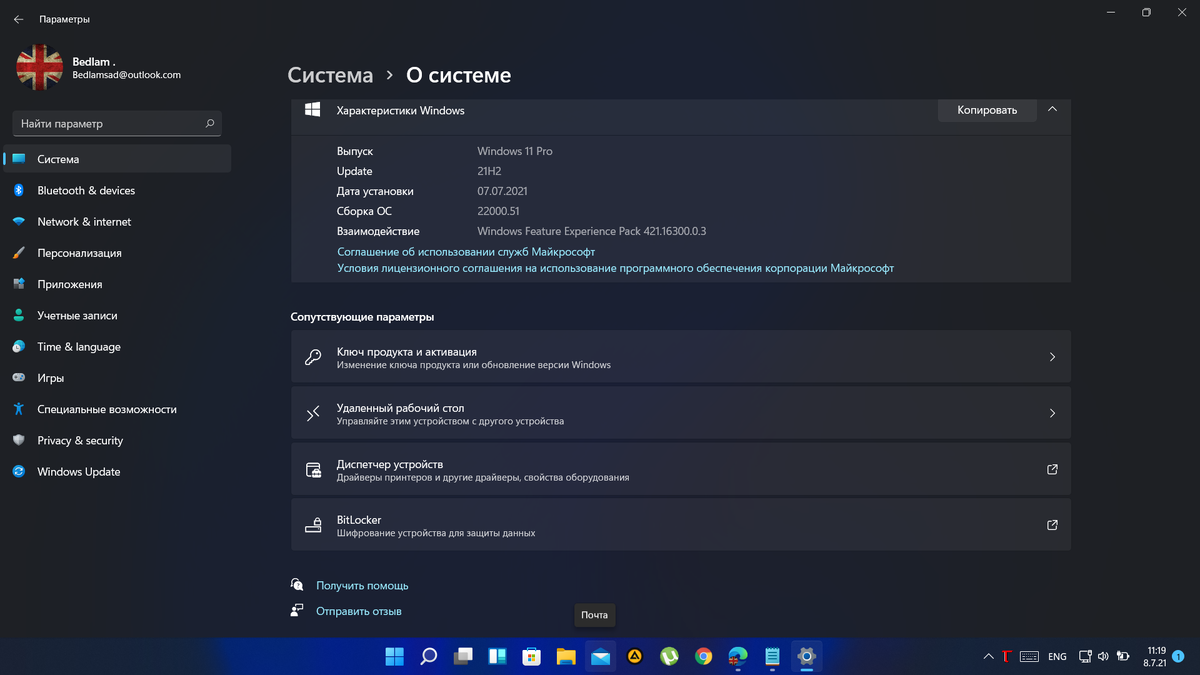This screenshot has width=1200, height=675.
Task: Open Privacy & security settings
Action: click(x=117, y=440)
